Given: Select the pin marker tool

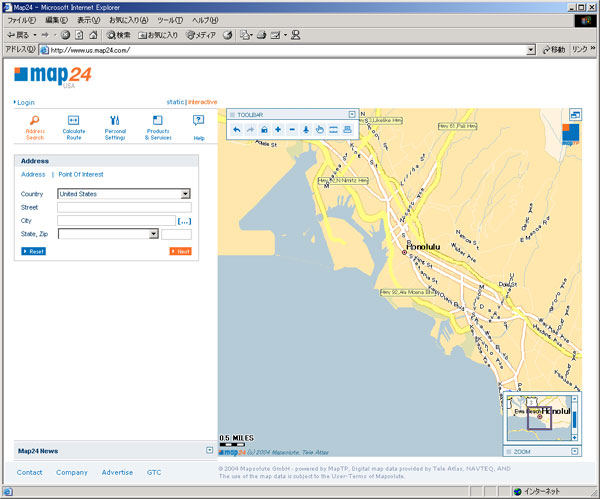Looking at the screenshot, I should pos(306,130).
